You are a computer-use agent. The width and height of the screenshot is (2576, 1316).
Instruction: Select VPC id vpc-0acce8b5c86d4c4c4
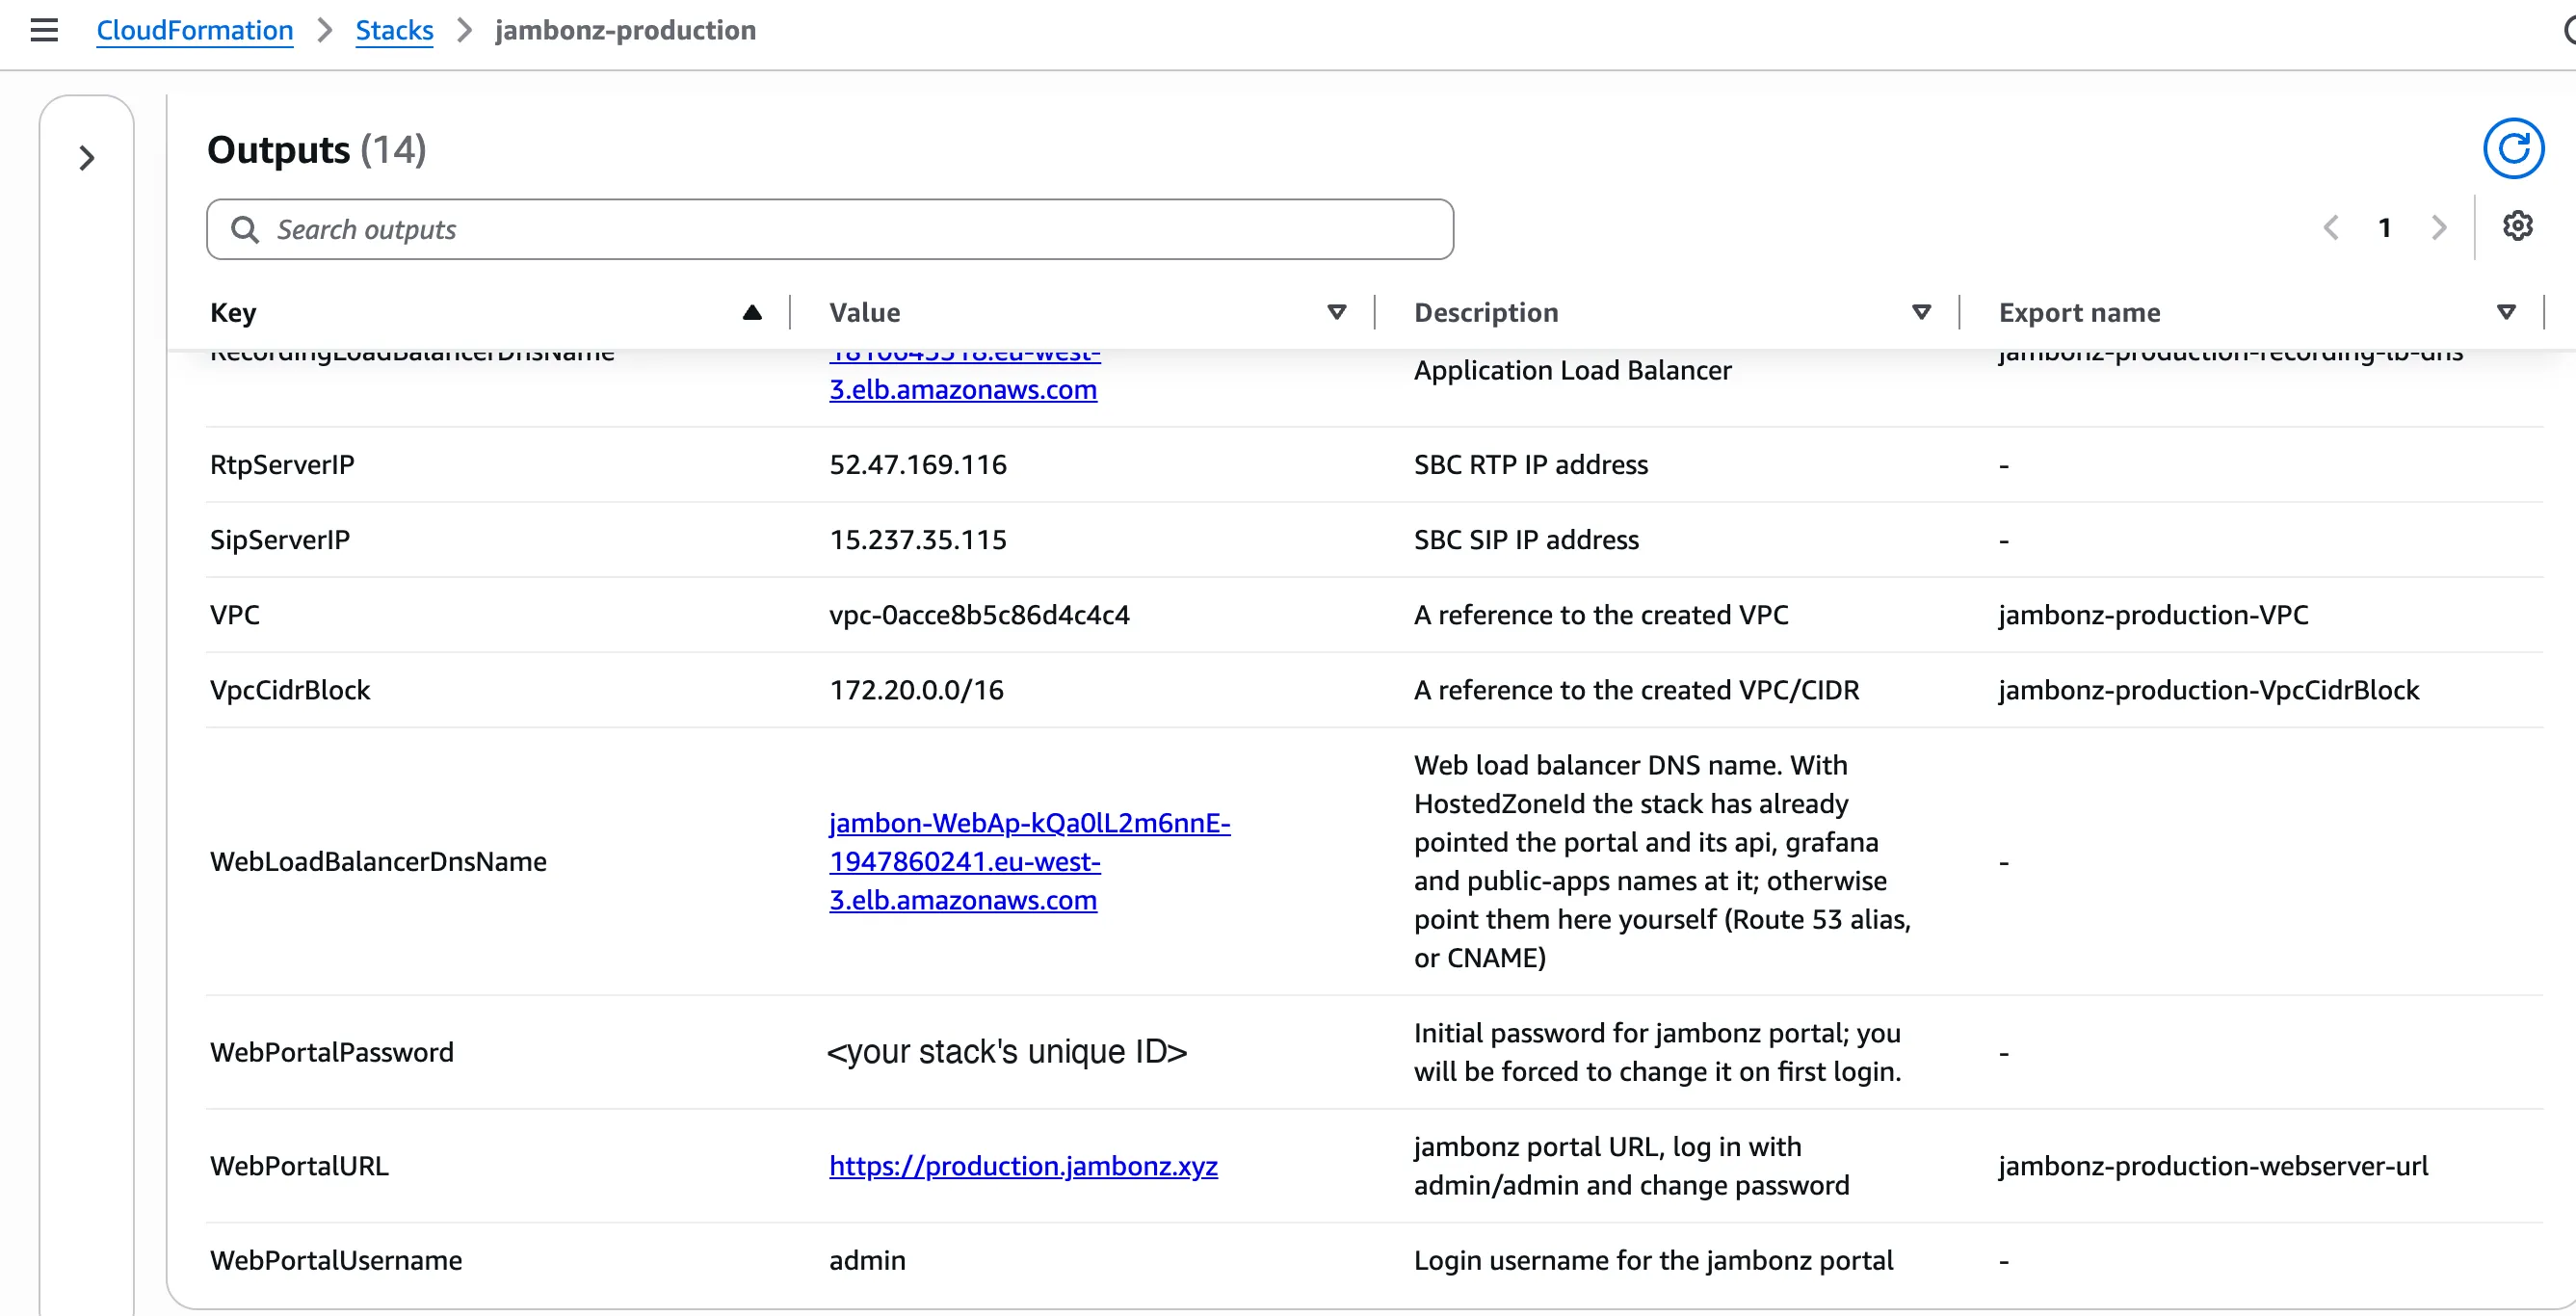(979, 615)
